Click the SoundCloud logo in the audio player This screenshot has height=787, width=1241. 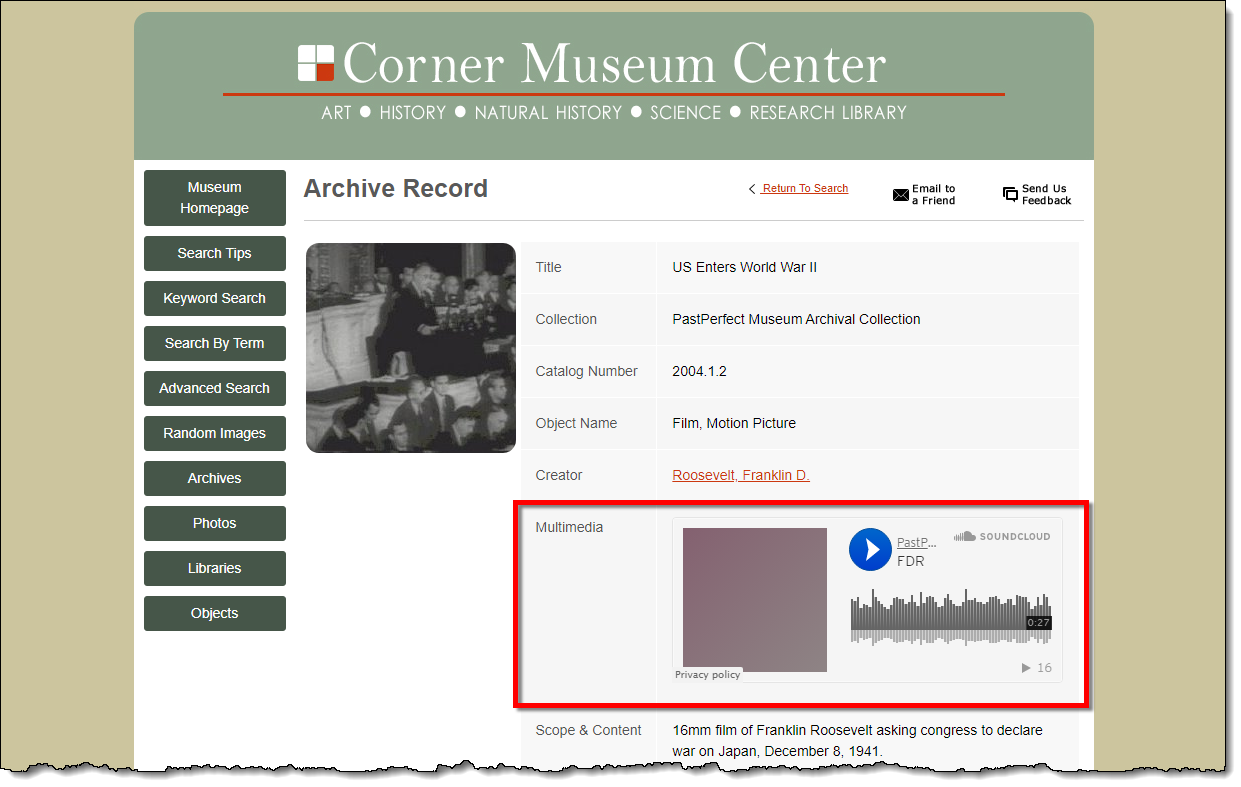[1001, 536]
